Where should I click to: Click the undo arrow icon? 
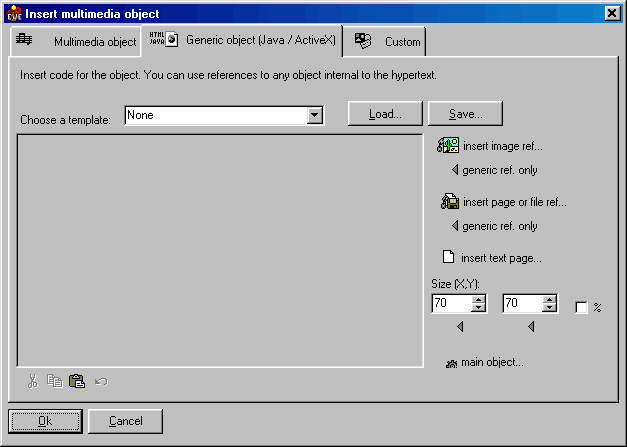100,381
